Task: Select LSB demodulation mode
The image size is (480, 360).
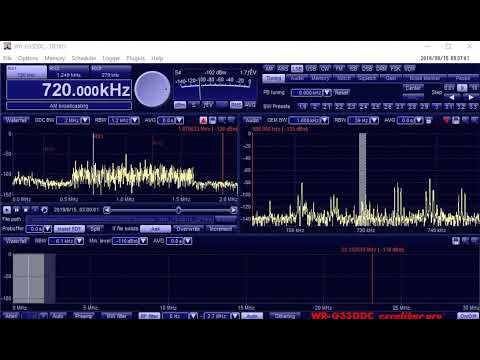Action: (x=297, y=68)
